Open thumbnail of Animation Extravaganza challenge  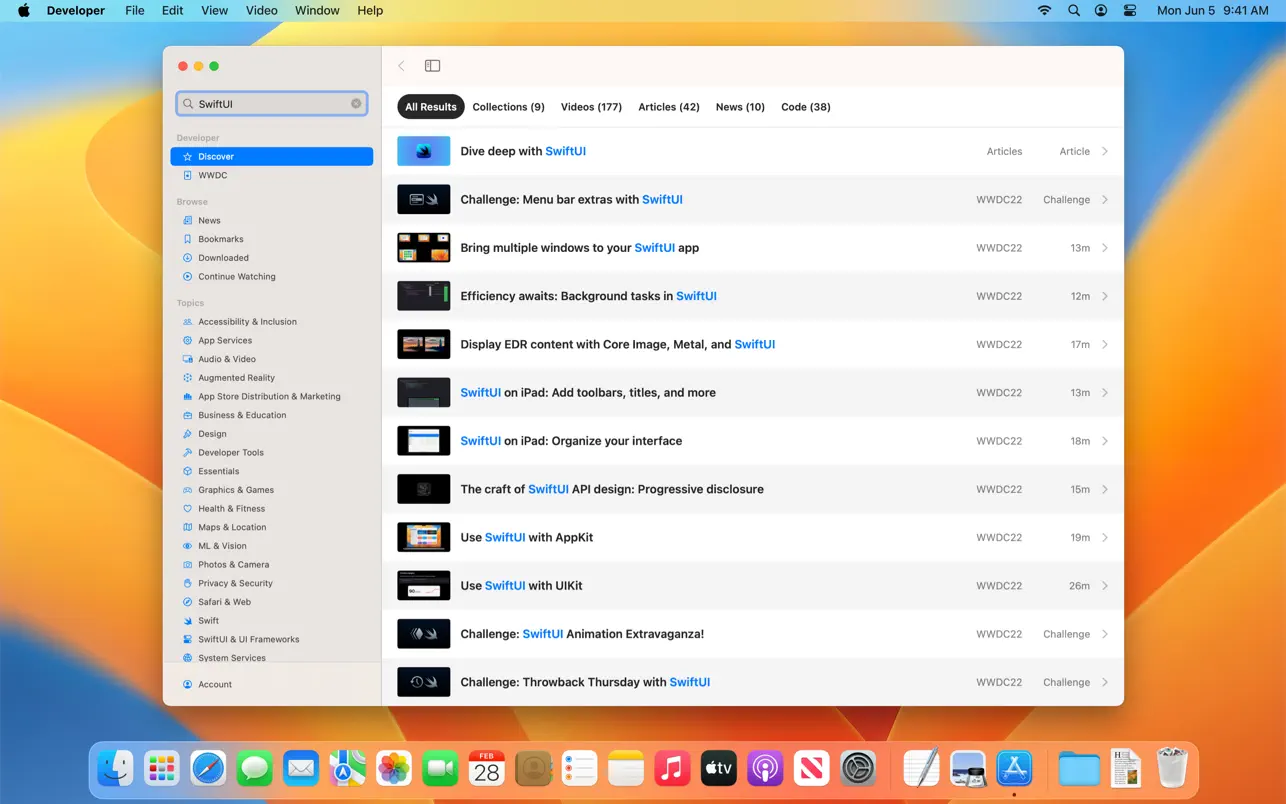tap(424, 634)
